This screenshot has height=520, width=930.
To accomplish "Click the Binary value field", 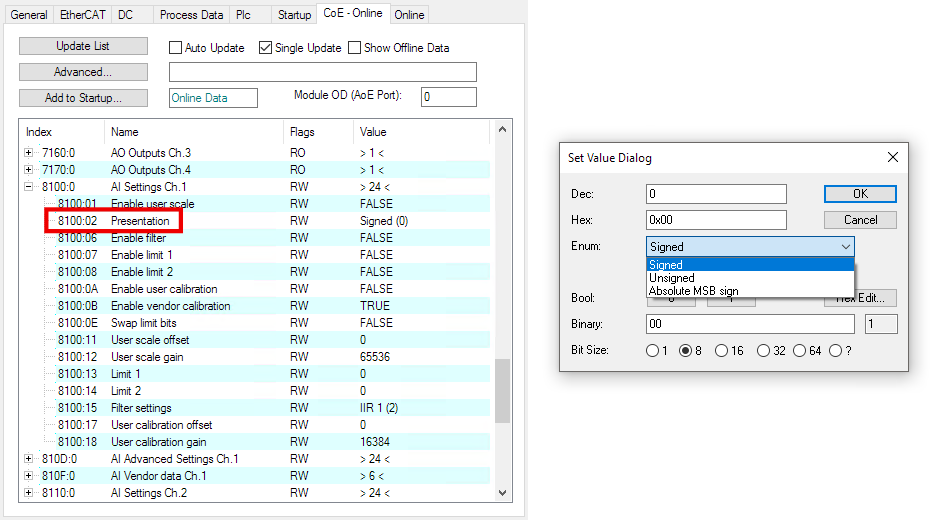I will pos(750,324).
